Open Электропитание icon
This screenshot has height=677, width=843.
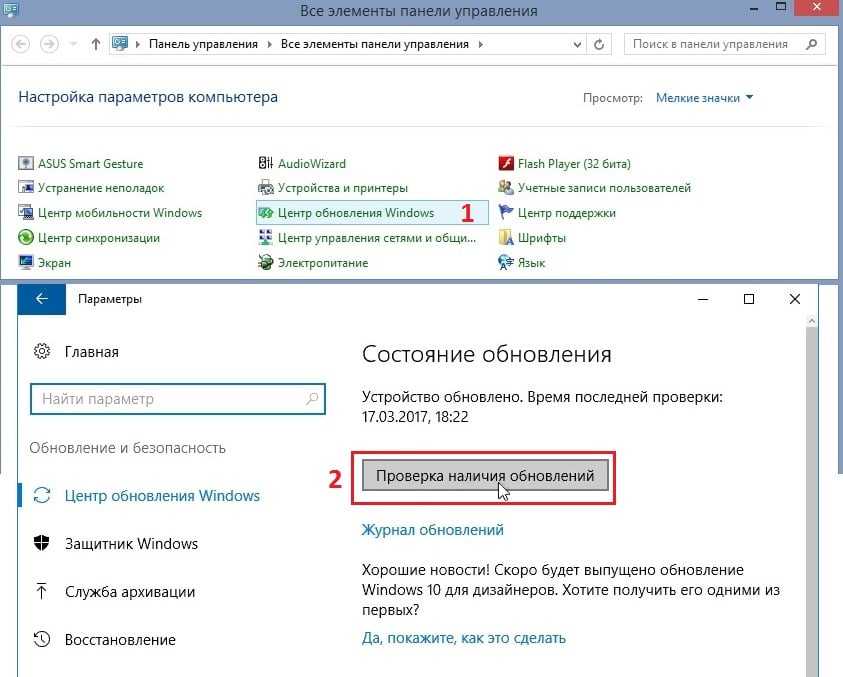coord(266,262)
